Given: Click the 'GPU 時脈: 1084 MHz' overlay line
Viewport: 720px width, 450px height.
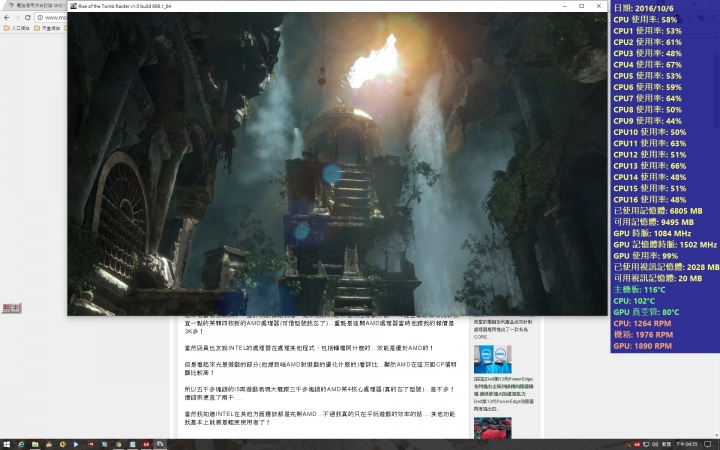Looking at the screenshot, I should 652,233.
